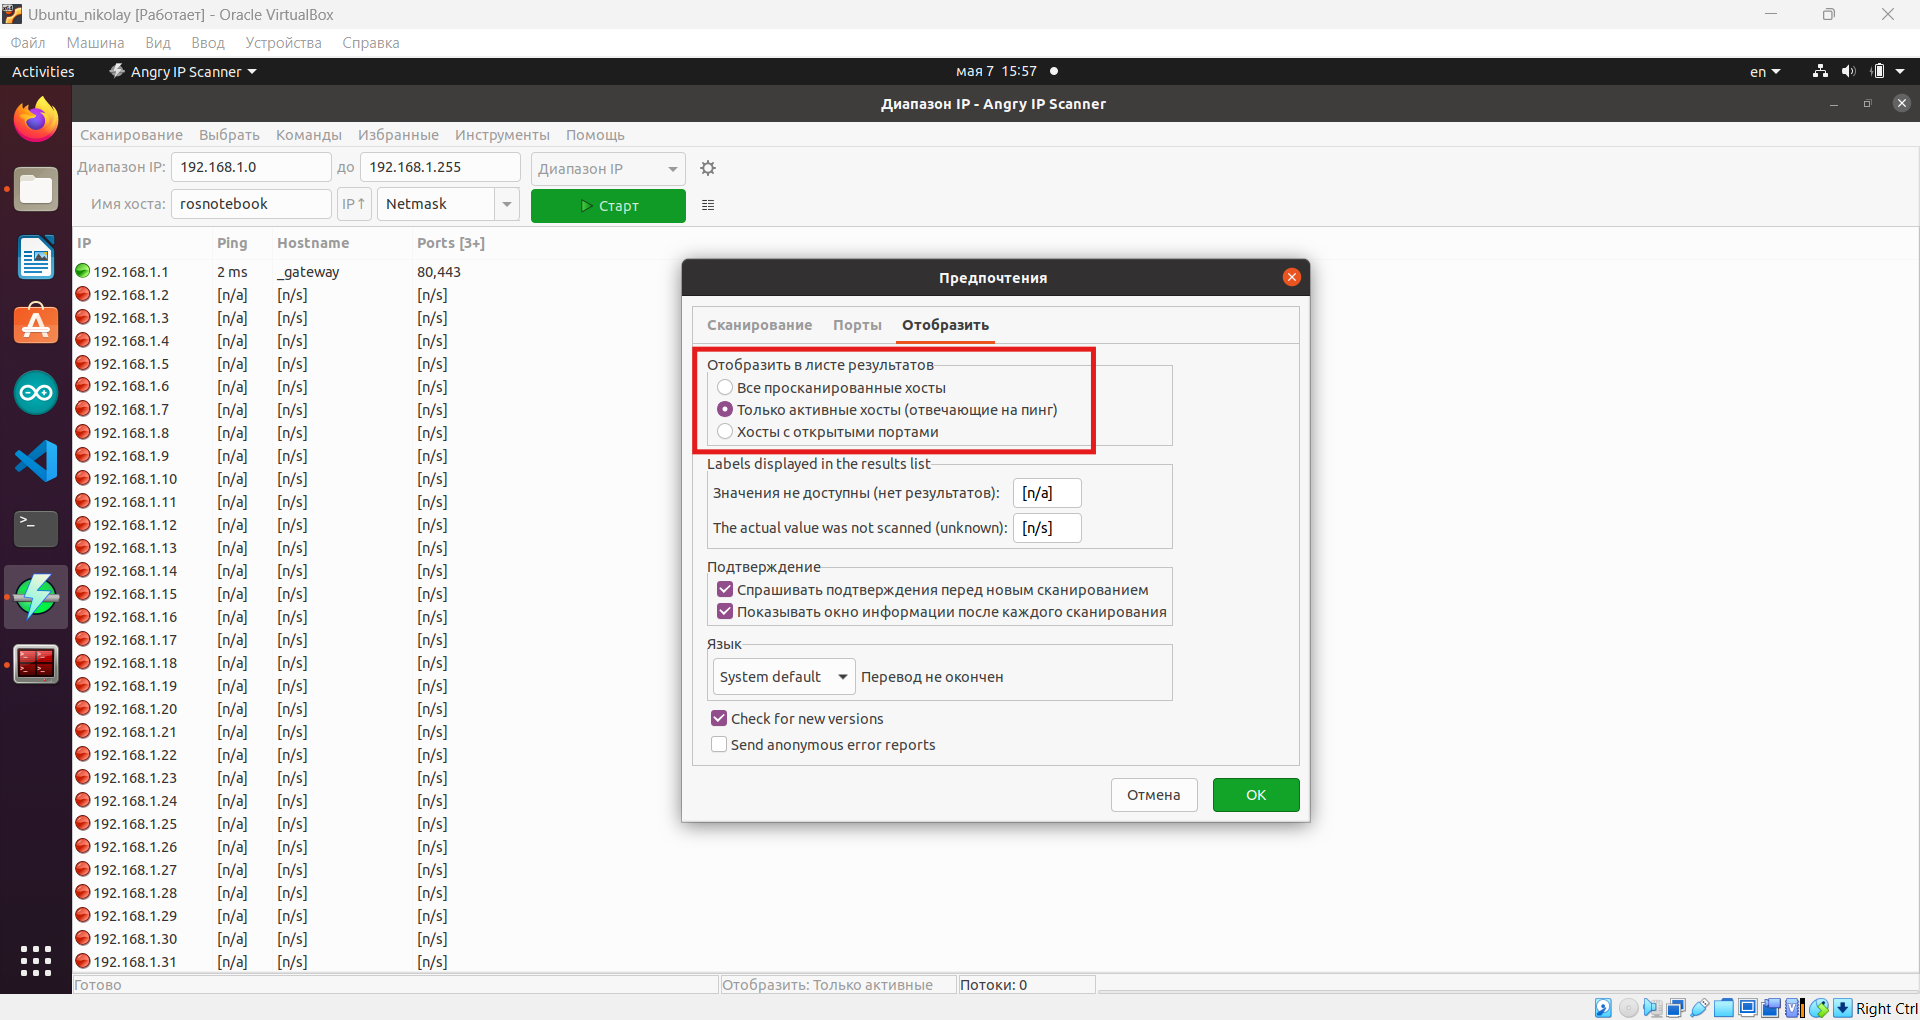Screen dimensions: 1920x1020
Task: Uncheck 'Check for new versions' checkbox
Action: point(719,719)
